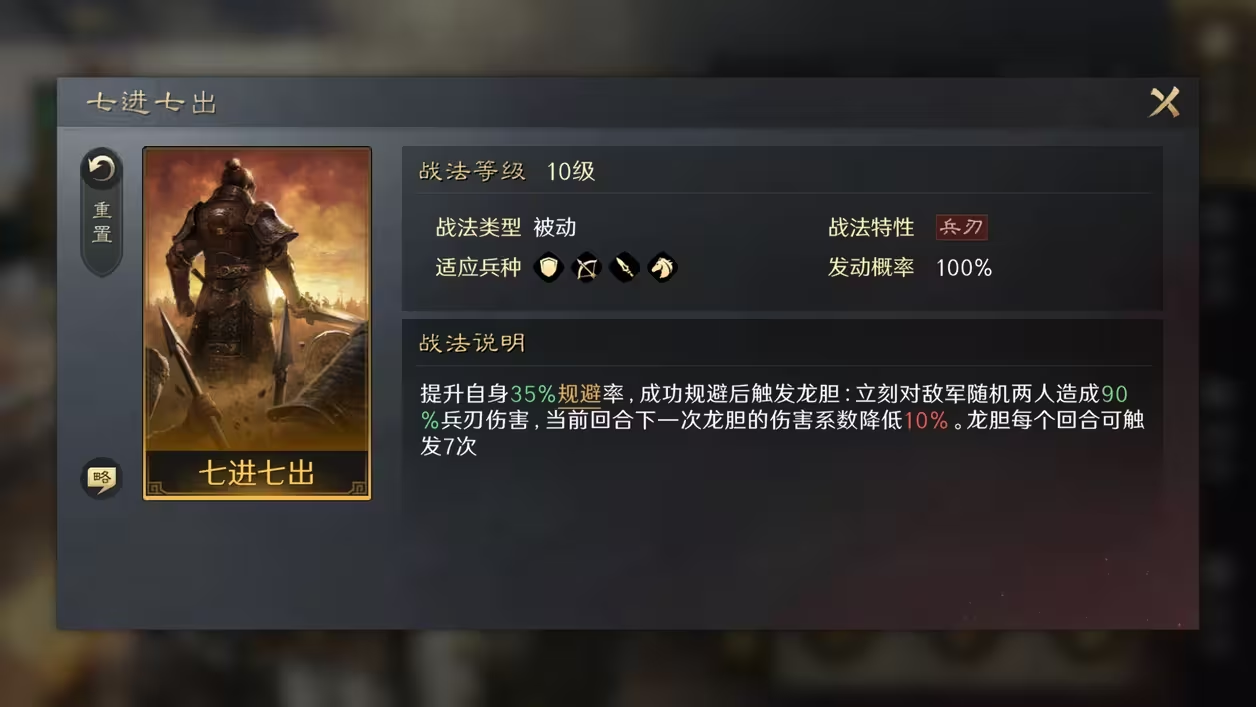Image resolution: width=1256 pixels, height=707 pixels.
Task: Select the horse cavalry troop icon
Action: point(662,267)
